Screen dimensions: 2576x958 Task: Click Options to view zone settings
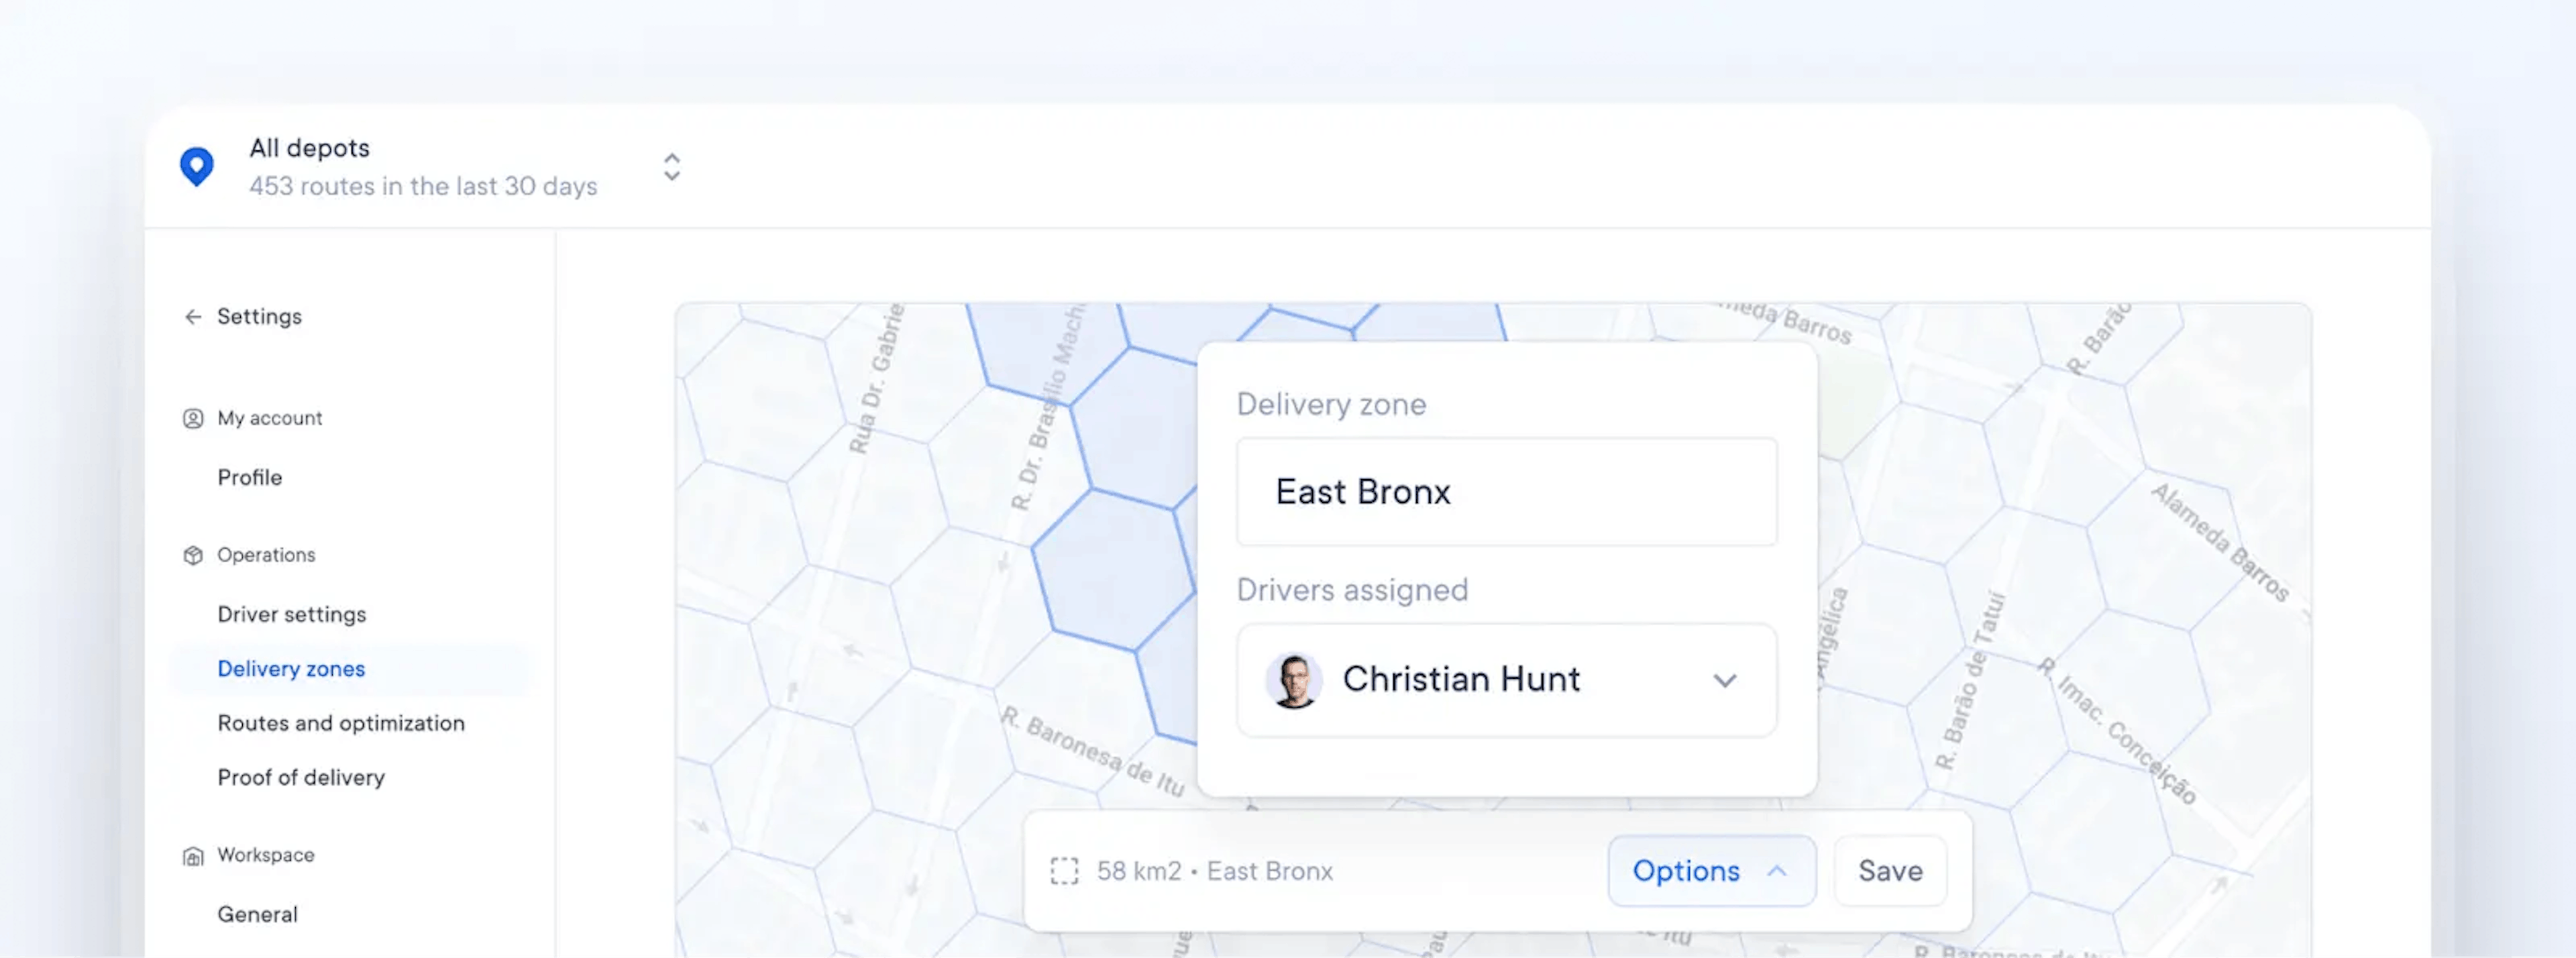click(1709, 871)
